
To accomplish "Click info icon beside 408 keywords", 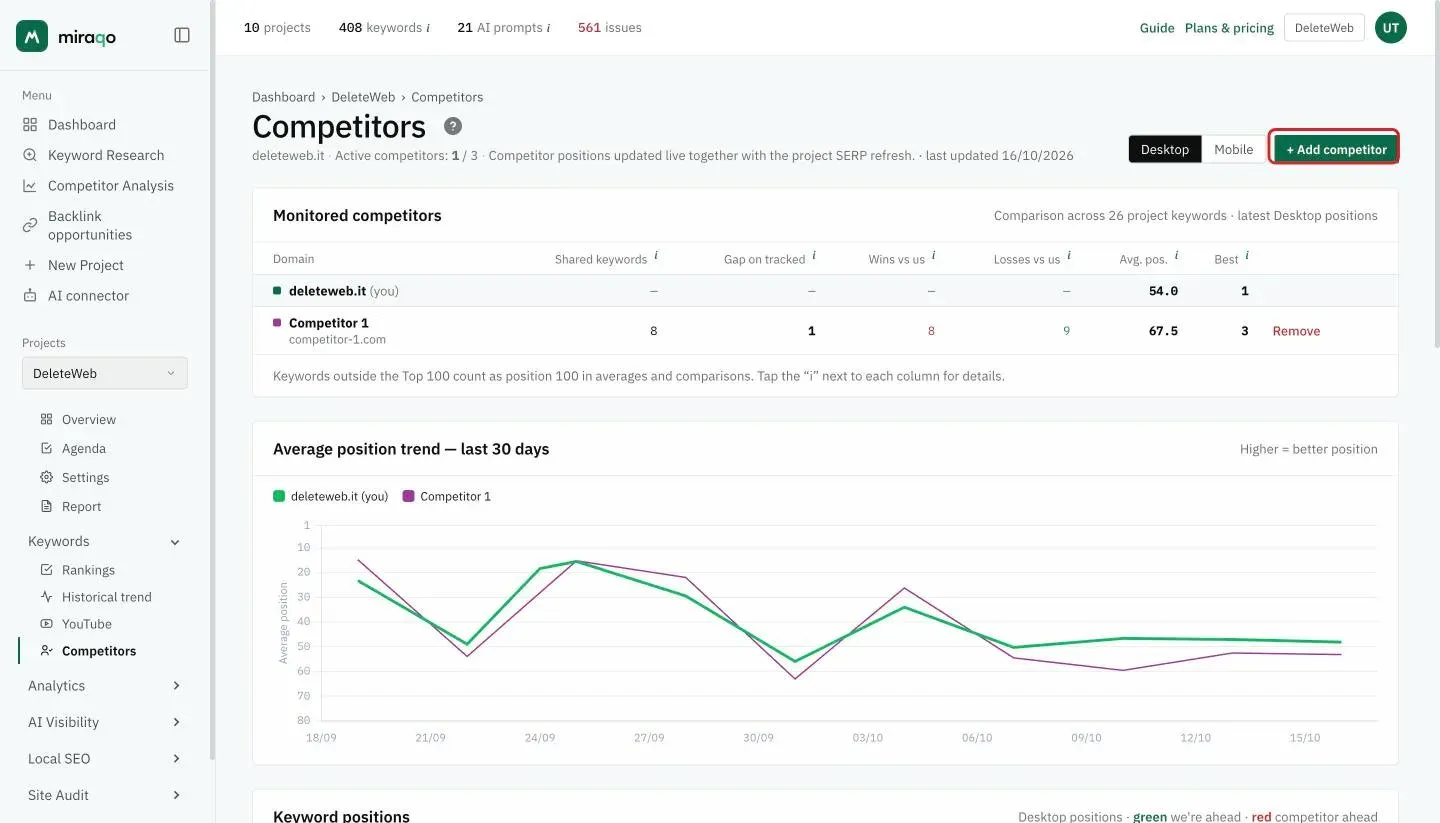I will coord(428,28).
